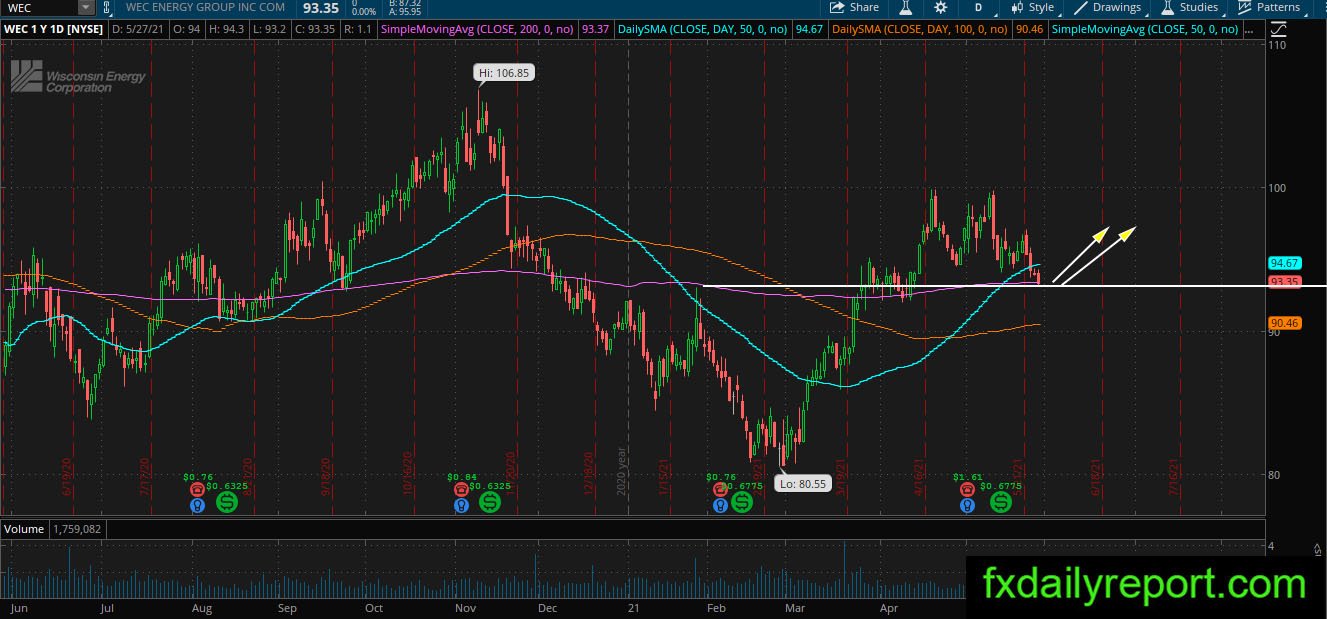Expand the symbol selector dropdown arrow
The width and height of the screenshot is (1327, 619).
[87, 7]
